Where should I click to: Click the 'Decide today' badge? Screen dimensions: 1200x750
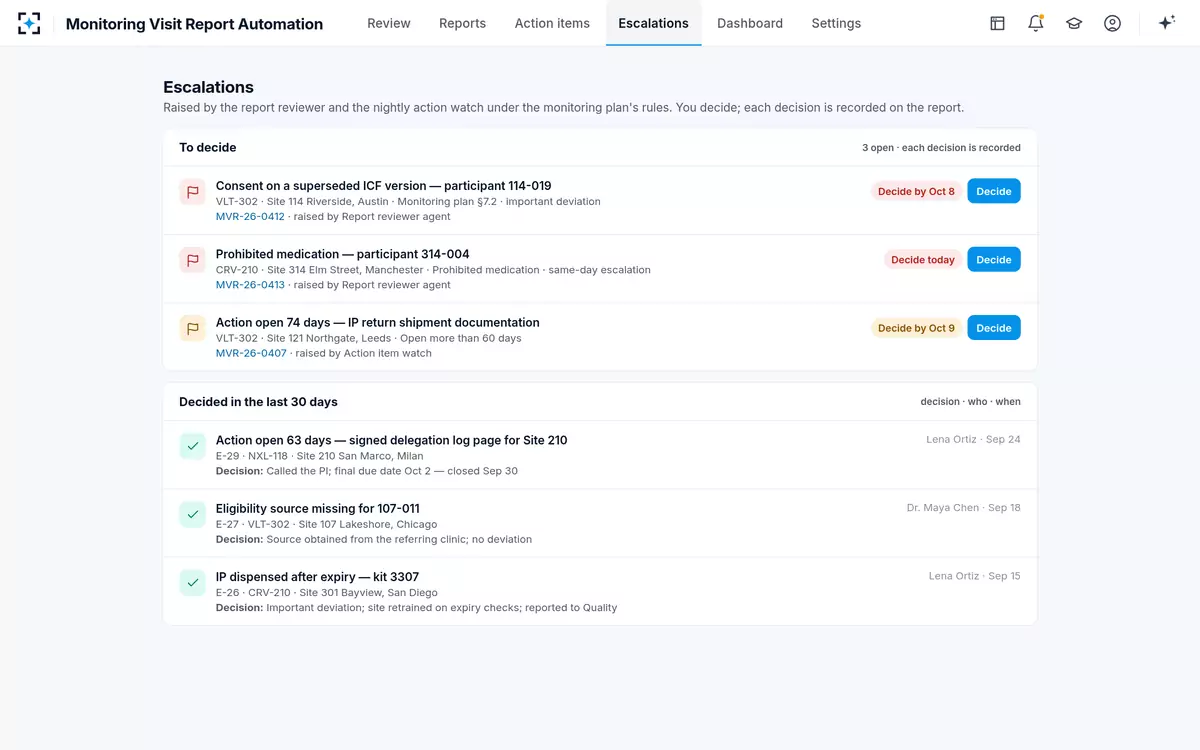(x=923, y=259)
